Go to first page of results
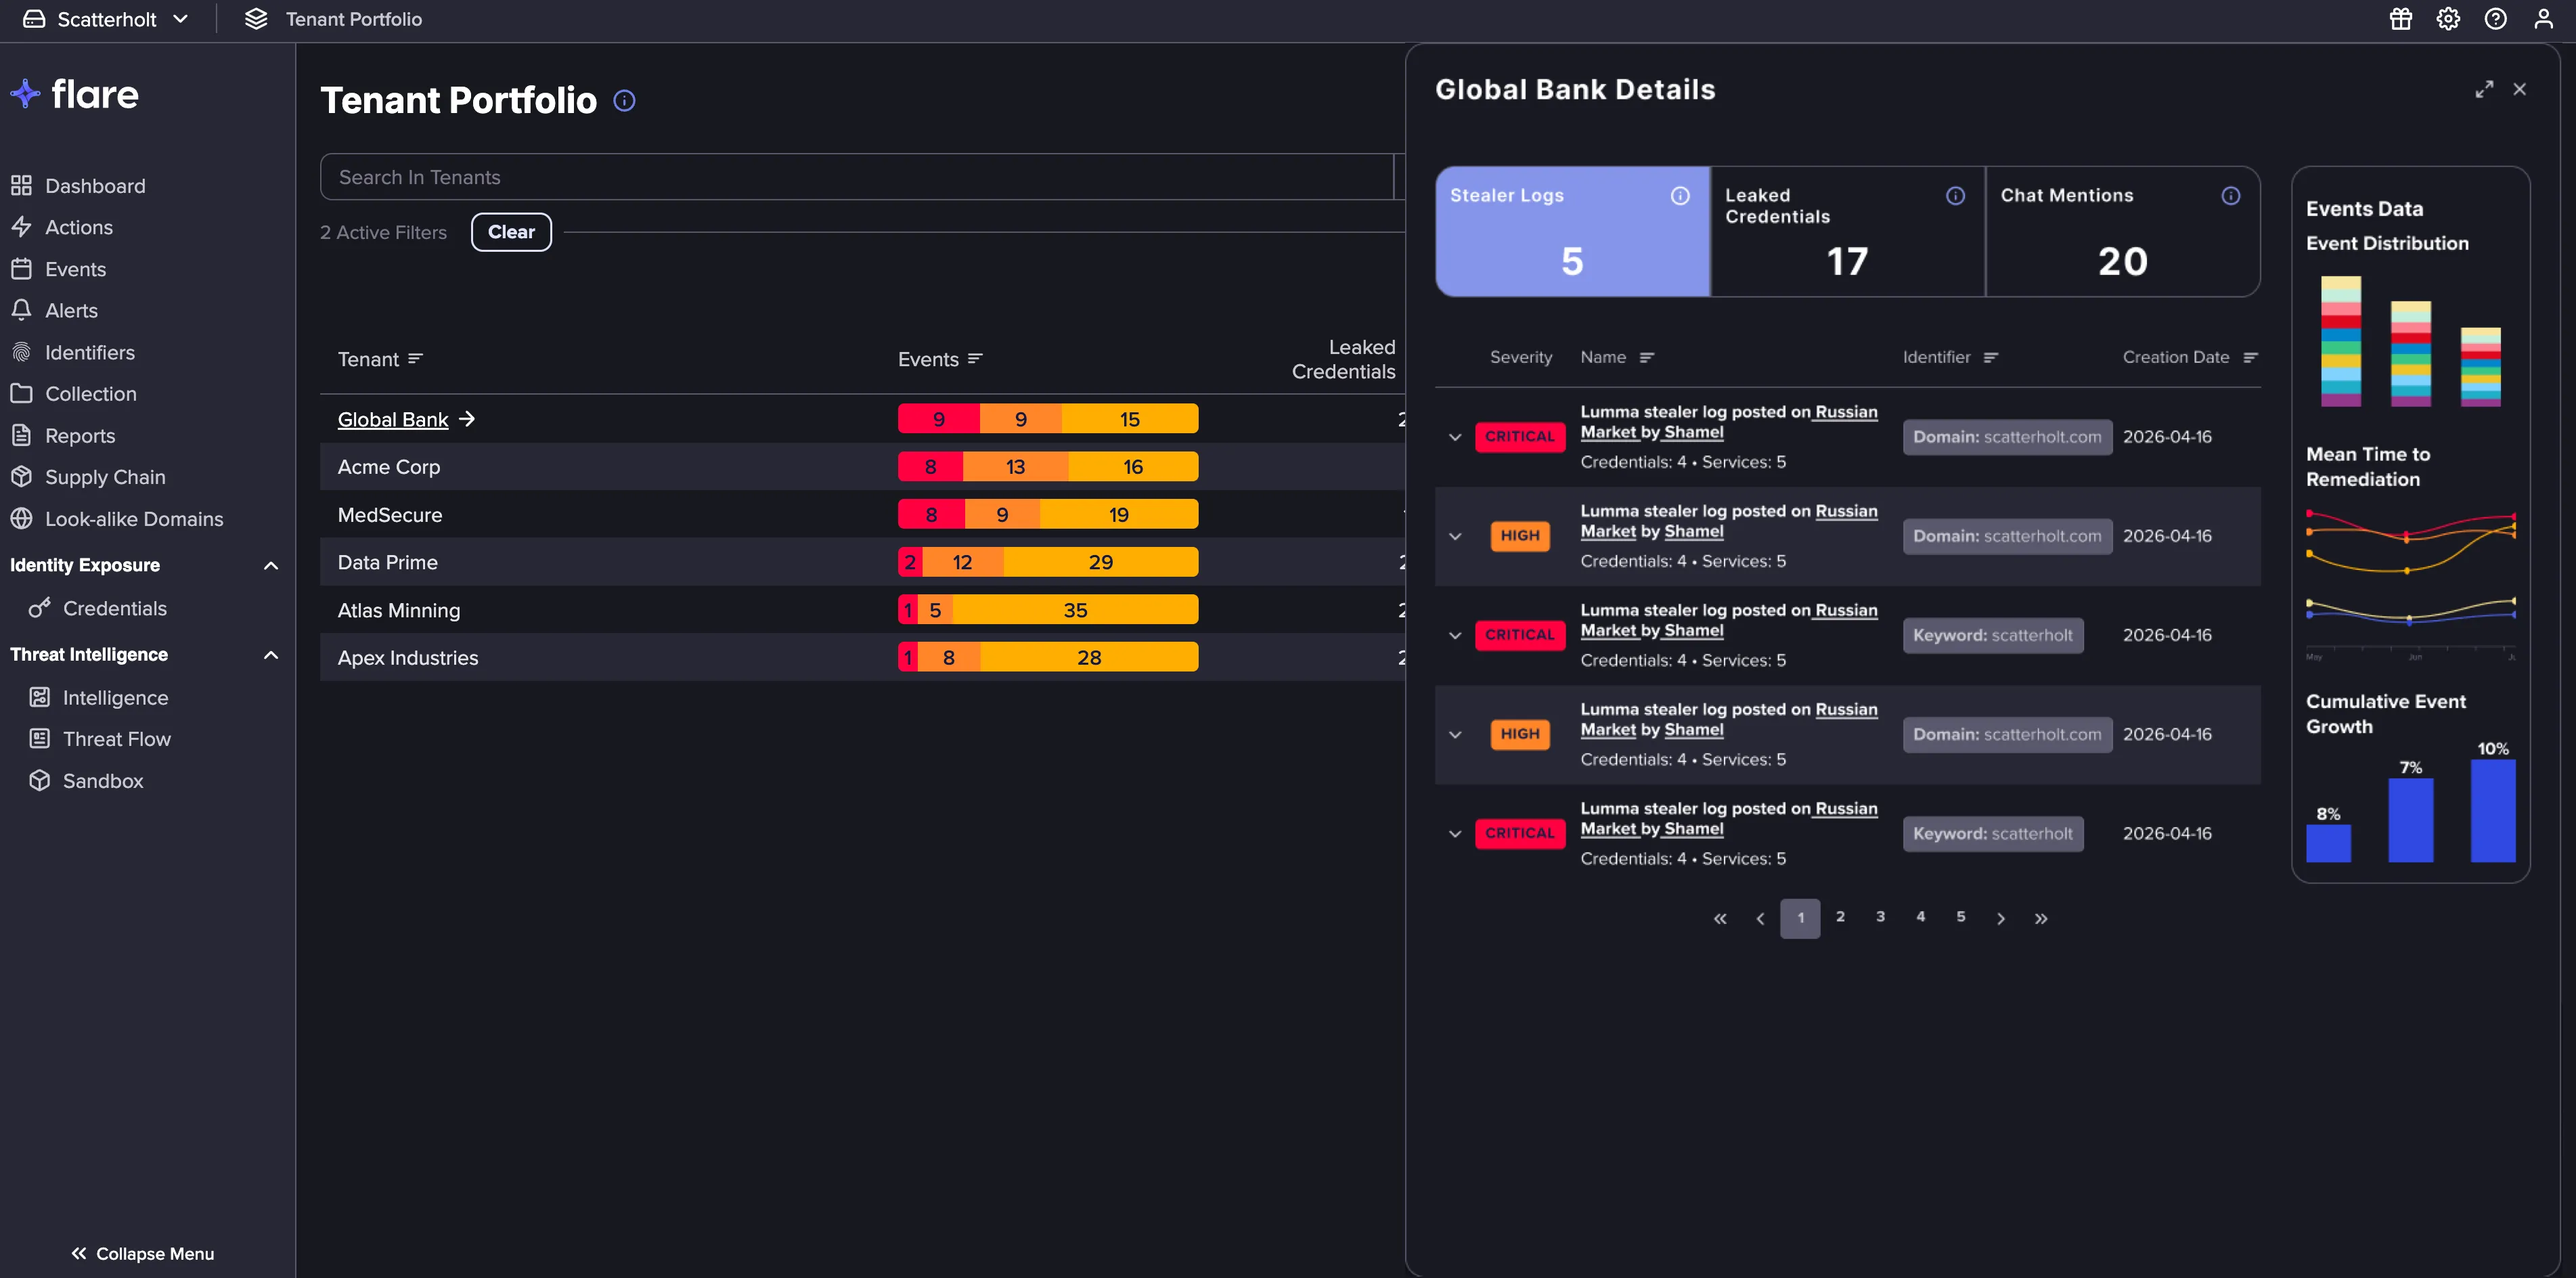 (1720, 918)
